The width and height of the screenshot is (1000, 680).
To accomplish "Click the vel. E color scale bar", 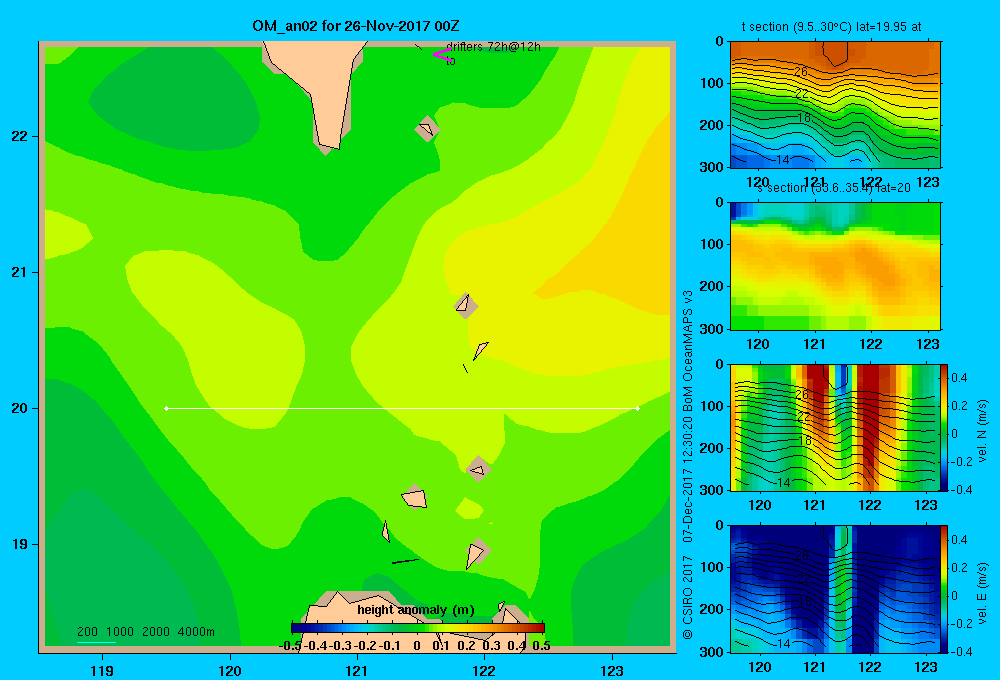I will [944, 589].
